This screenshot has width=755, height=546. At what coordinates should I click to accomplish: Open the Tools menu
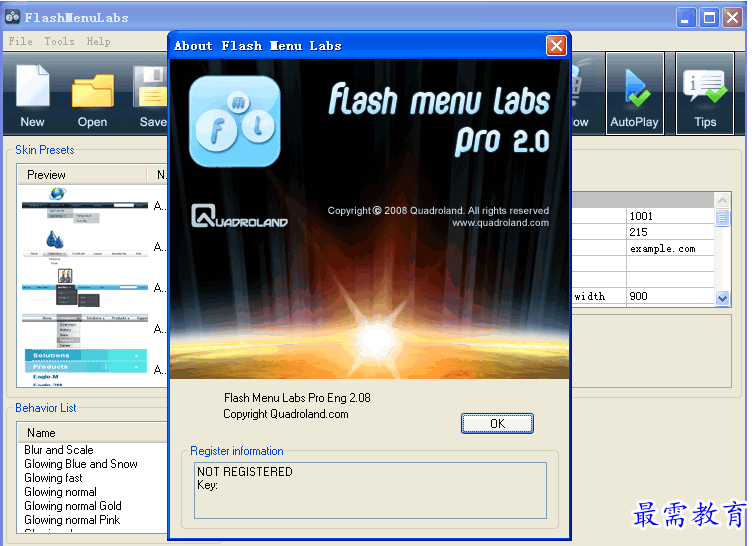[x=59, y=41]
